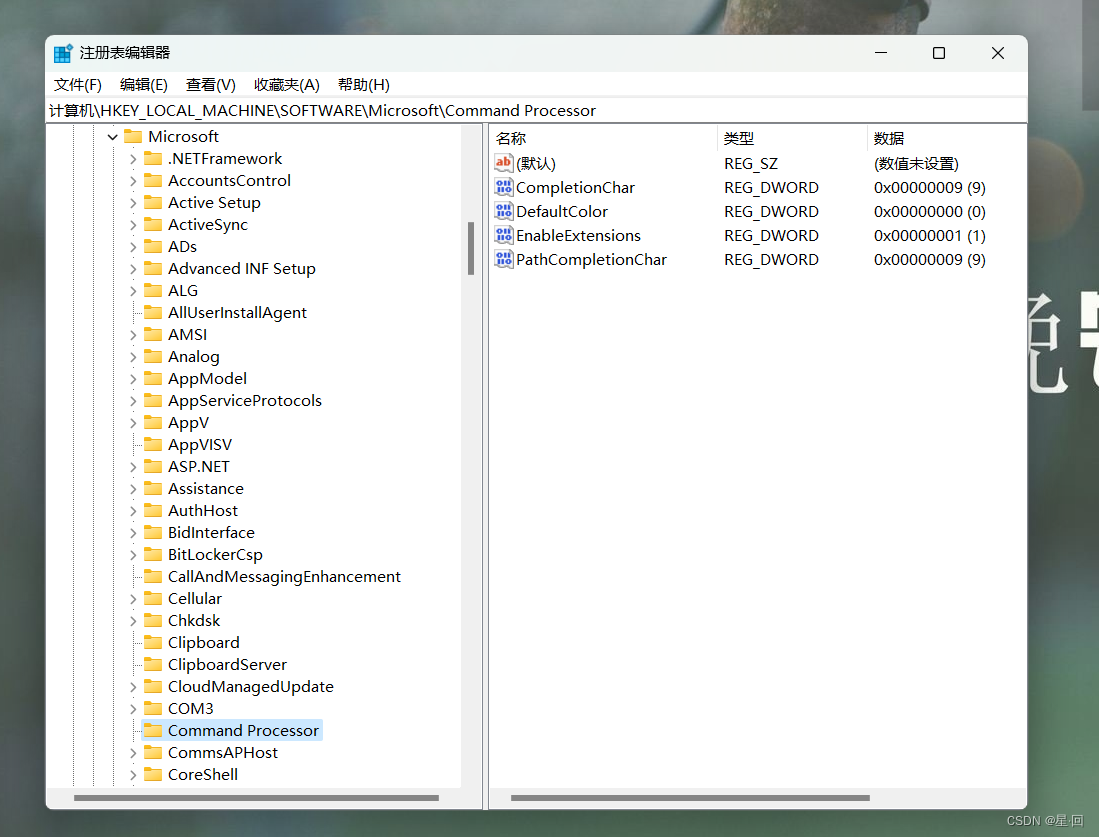Click the (默认) string value icon
This screenshot has height=837, width=1099.
pyautogui.click(x=503, y=163)
